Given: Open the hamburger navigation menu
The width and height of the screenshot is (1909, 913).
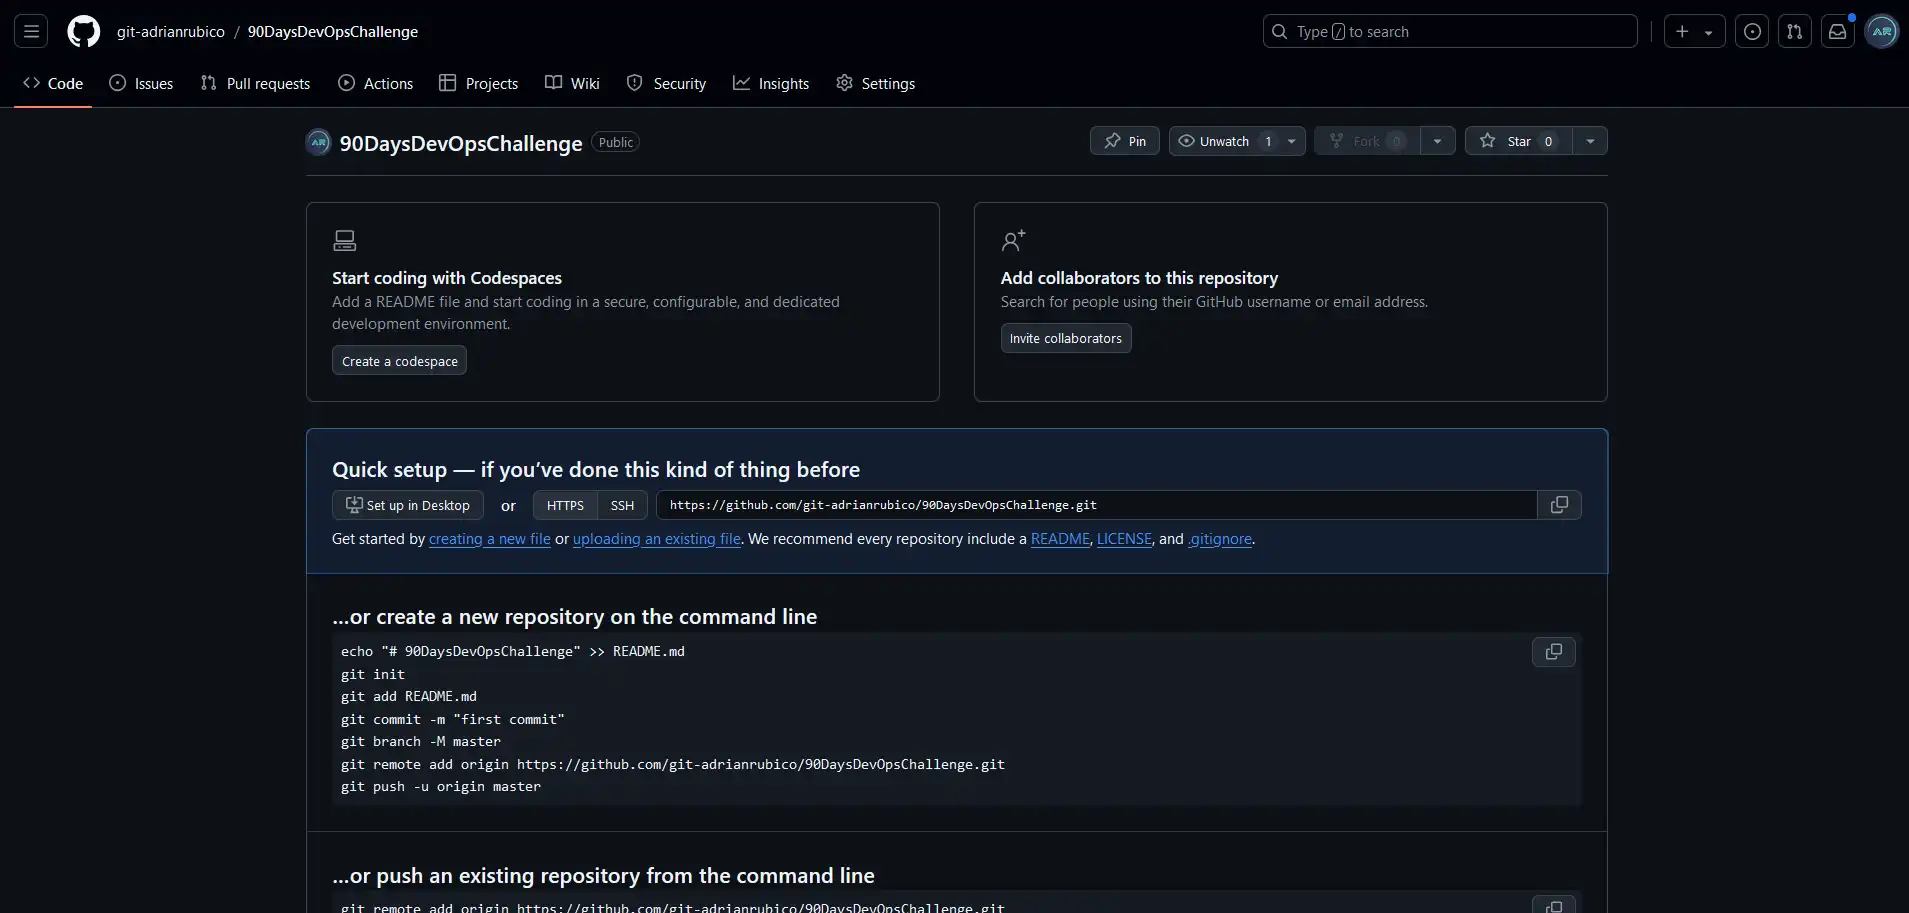Looking at the screenshot, I should (32, 32).
